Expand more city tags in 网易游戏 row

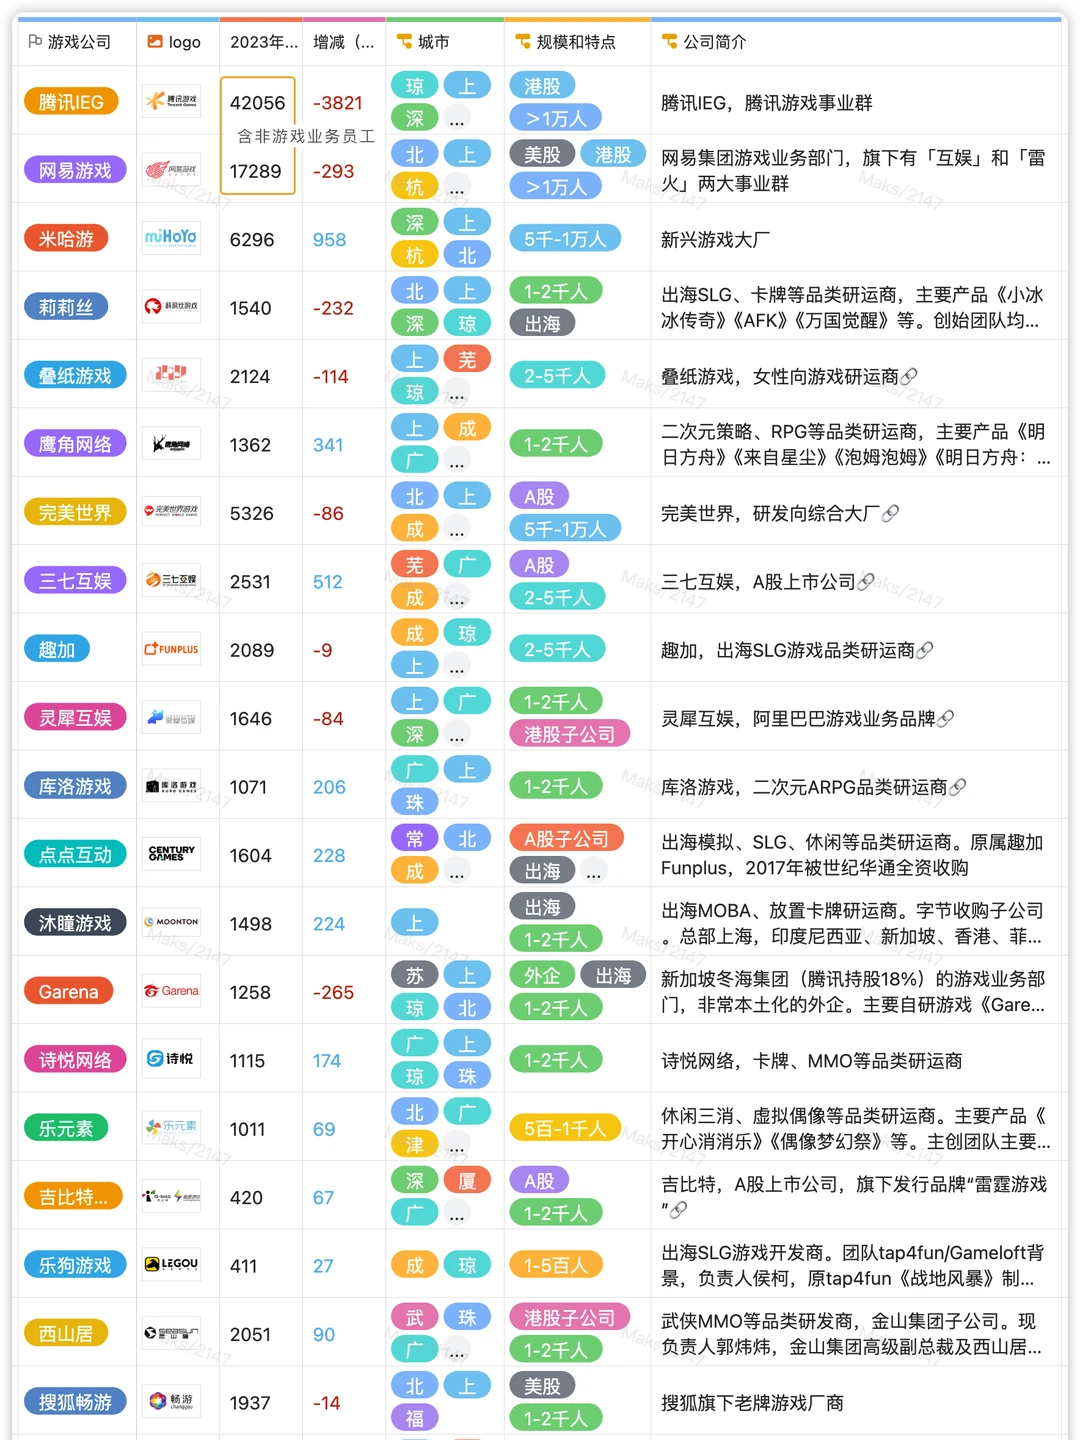[457, 187]
